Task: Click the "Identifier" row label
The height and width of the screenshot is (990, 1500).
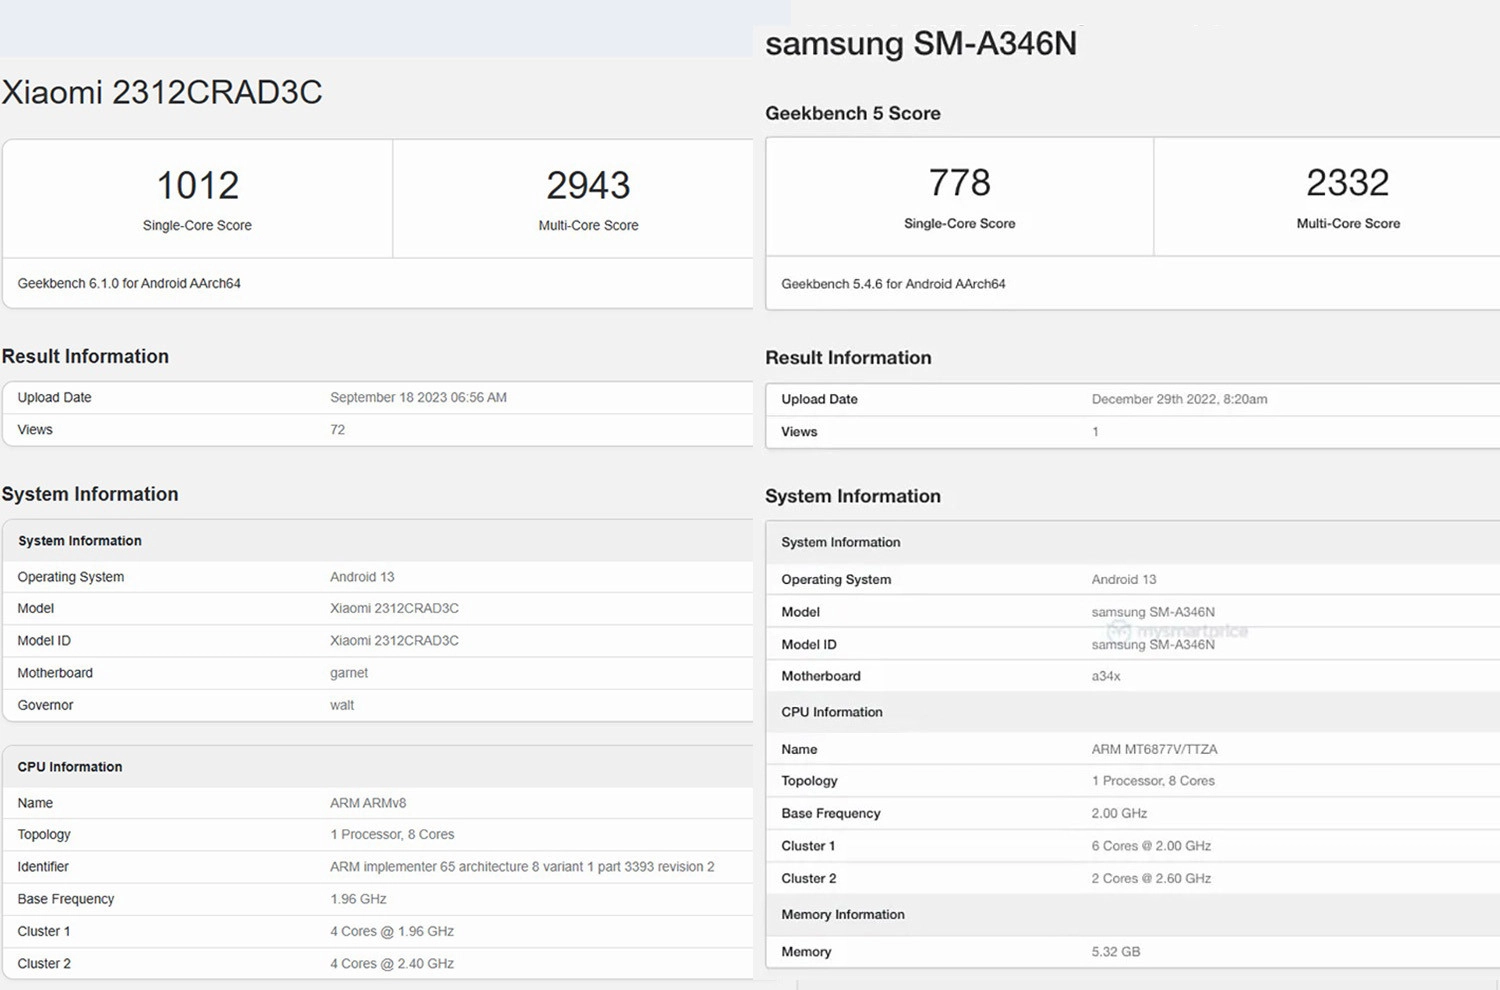Action: (43, 867)
